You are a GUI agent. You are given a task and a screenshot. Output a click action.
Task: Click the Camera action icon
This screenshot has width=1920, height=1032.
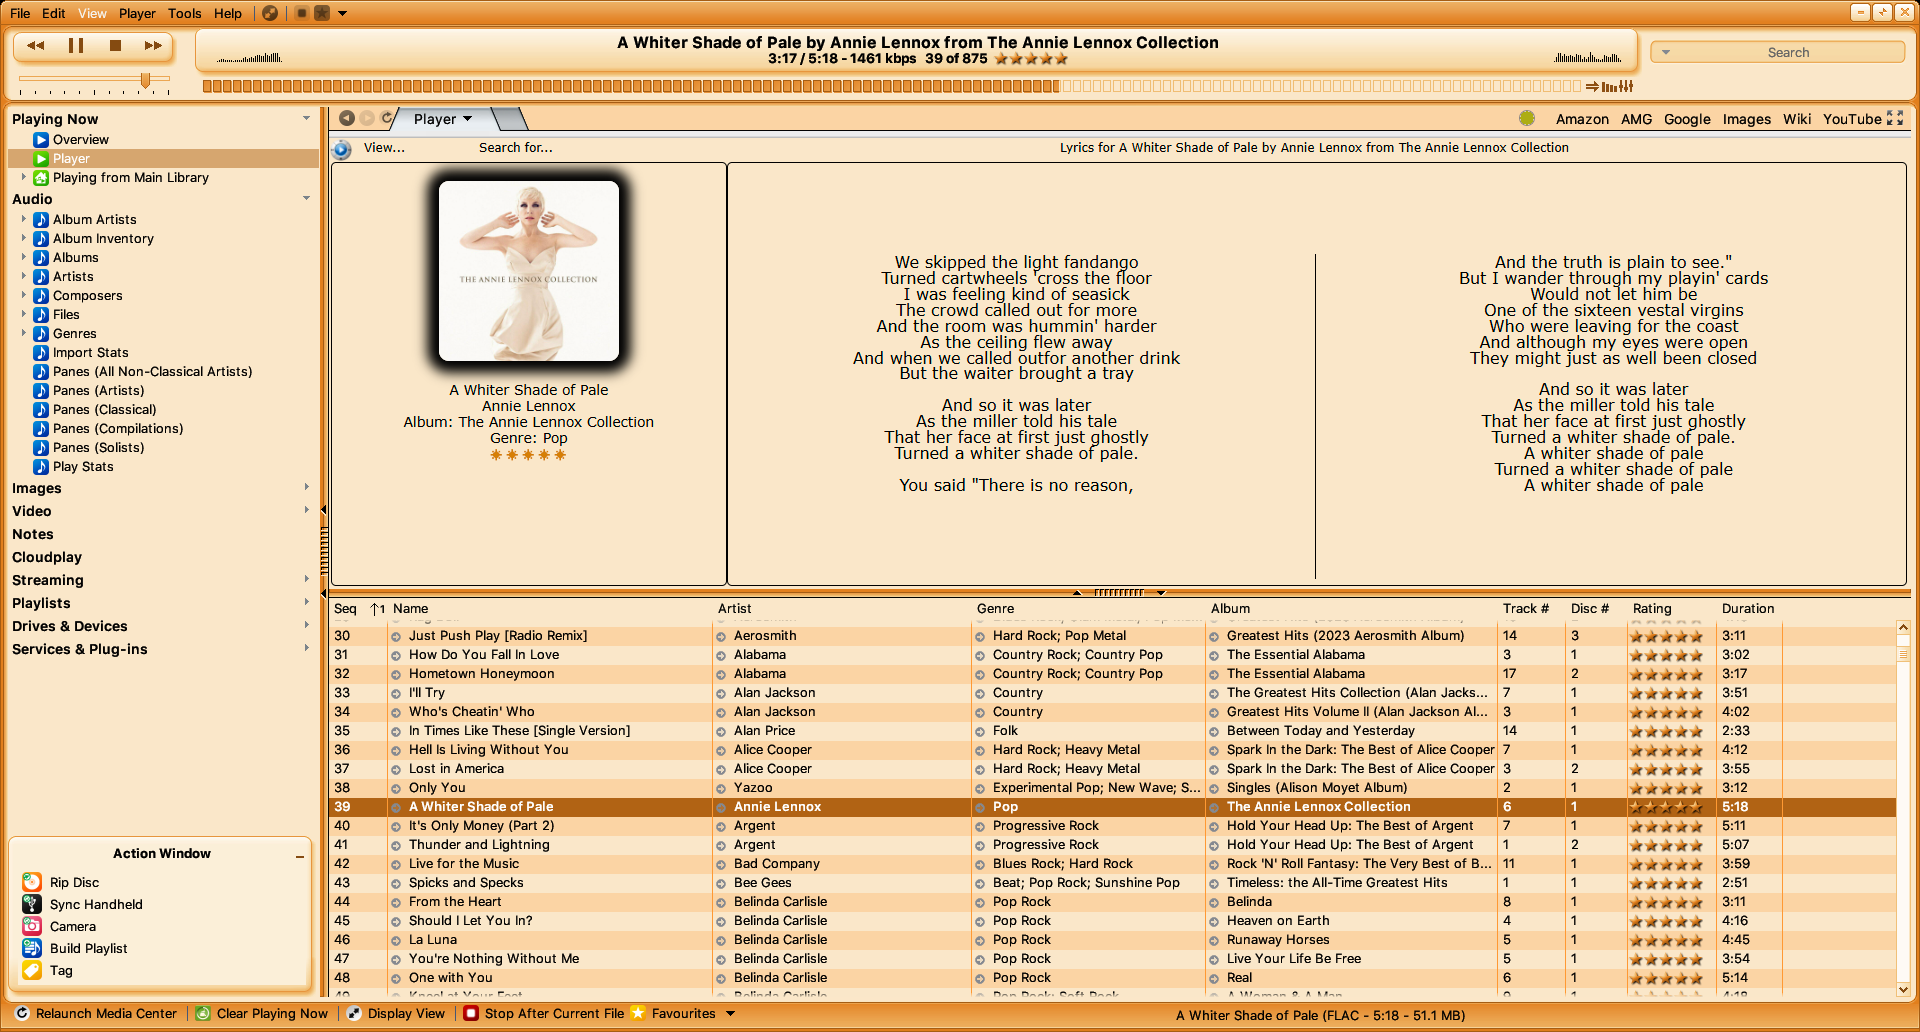pyautogui.click(x=32, y=926)
